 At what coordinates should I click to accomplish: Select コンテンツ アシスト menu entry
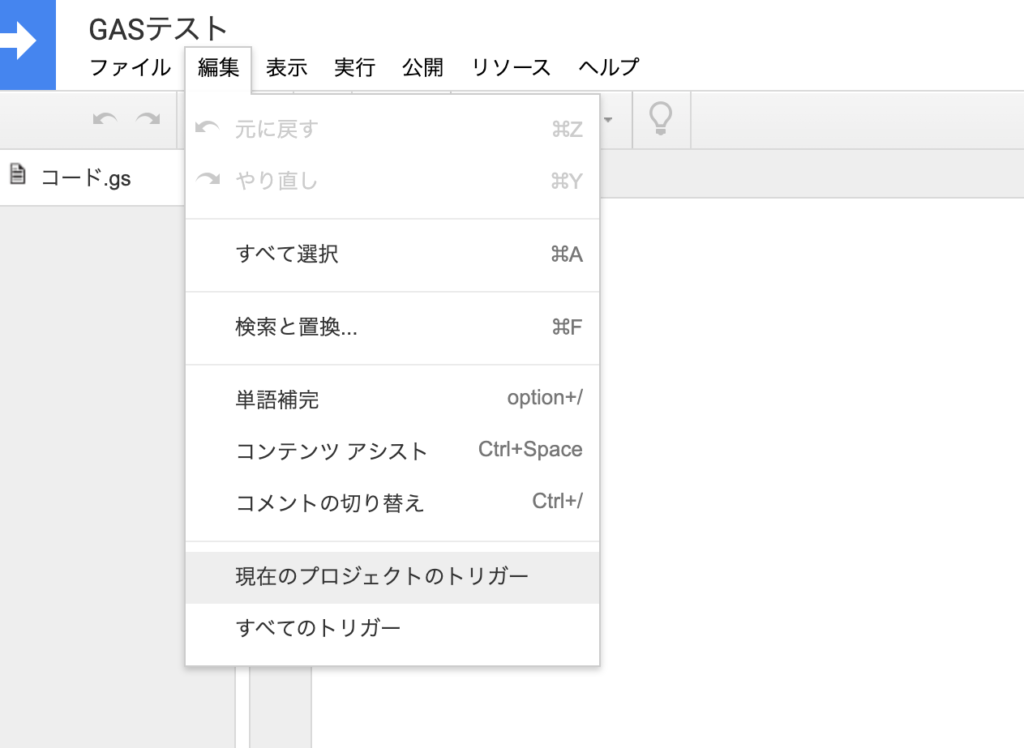392,451
